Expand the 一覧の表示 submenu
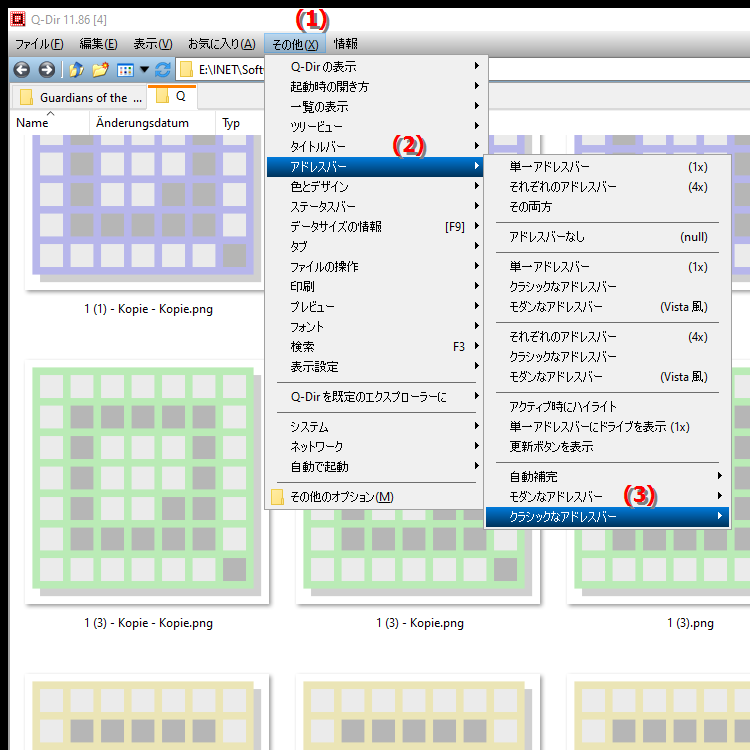 coord(375,107)
